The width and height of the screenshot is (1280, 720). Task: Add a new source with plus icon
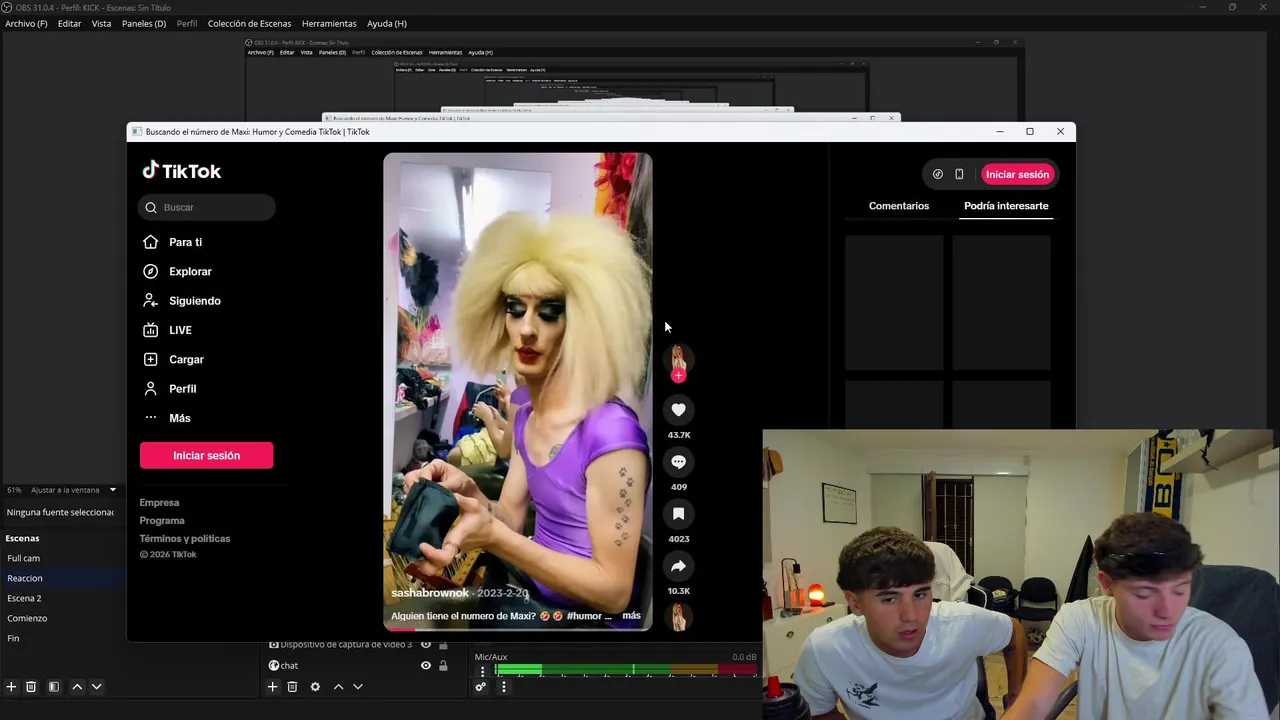(272, 687)
